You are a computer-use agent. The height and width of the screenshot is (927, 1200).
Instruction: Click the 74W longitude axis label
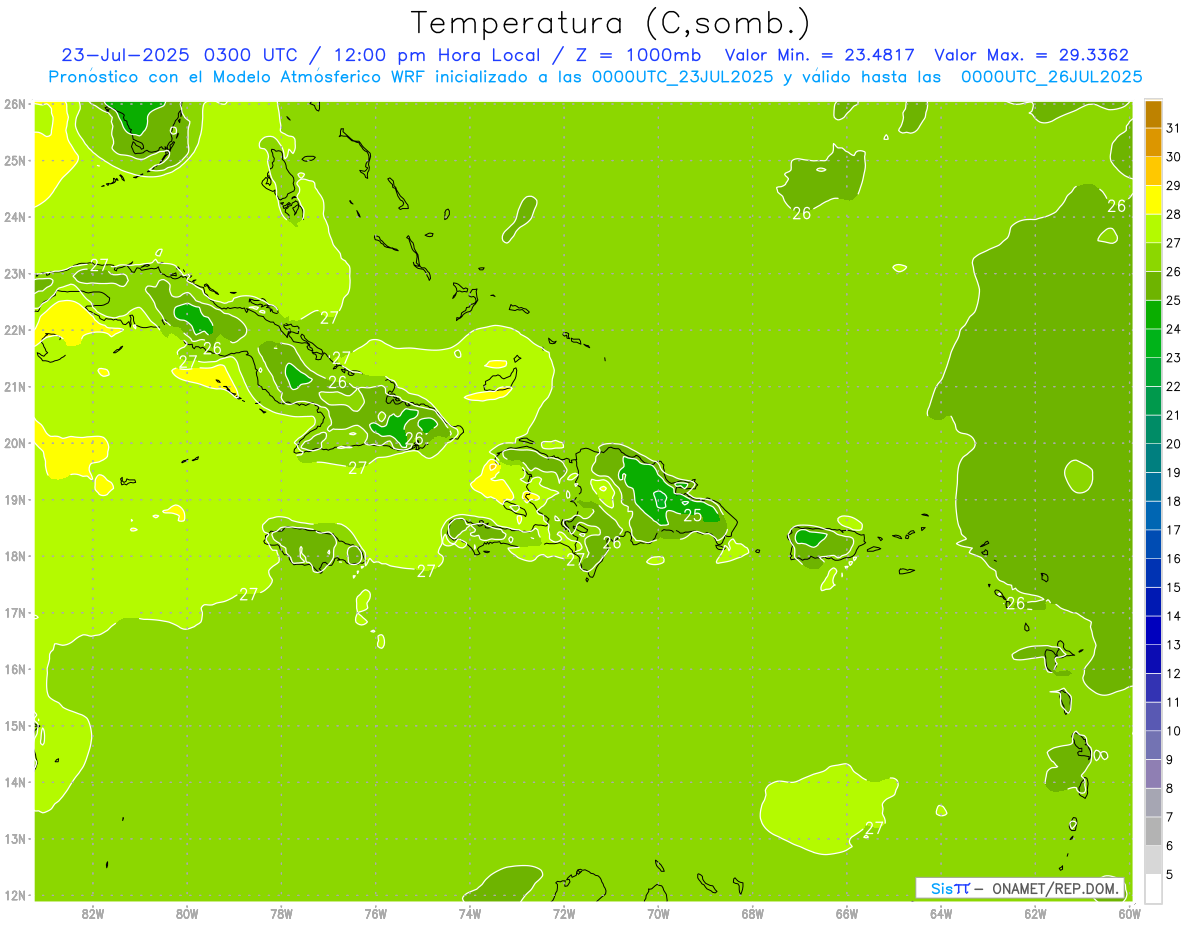[470, 913]
